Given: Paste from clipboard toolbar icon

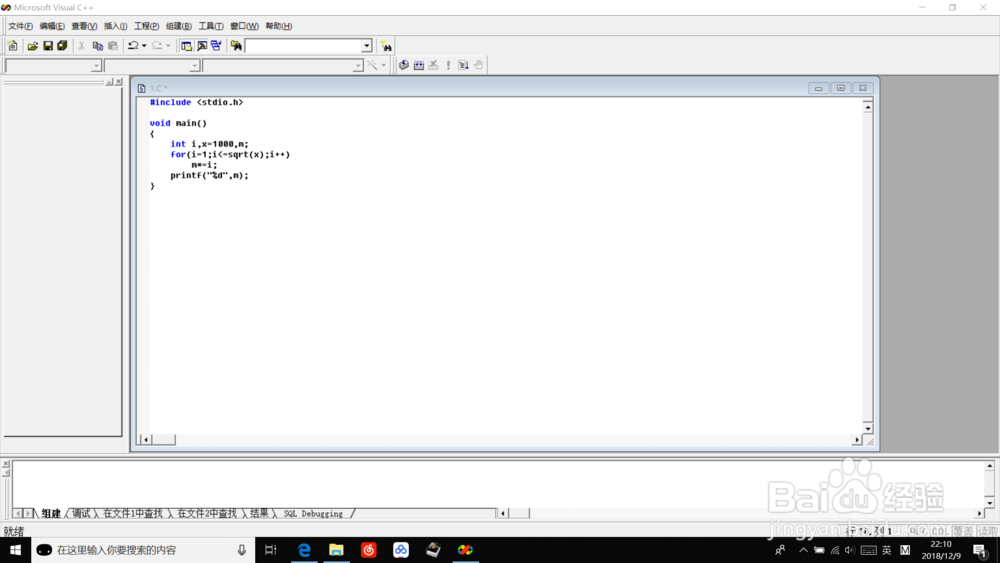Looking at the screenshot, I should [113, 46].
